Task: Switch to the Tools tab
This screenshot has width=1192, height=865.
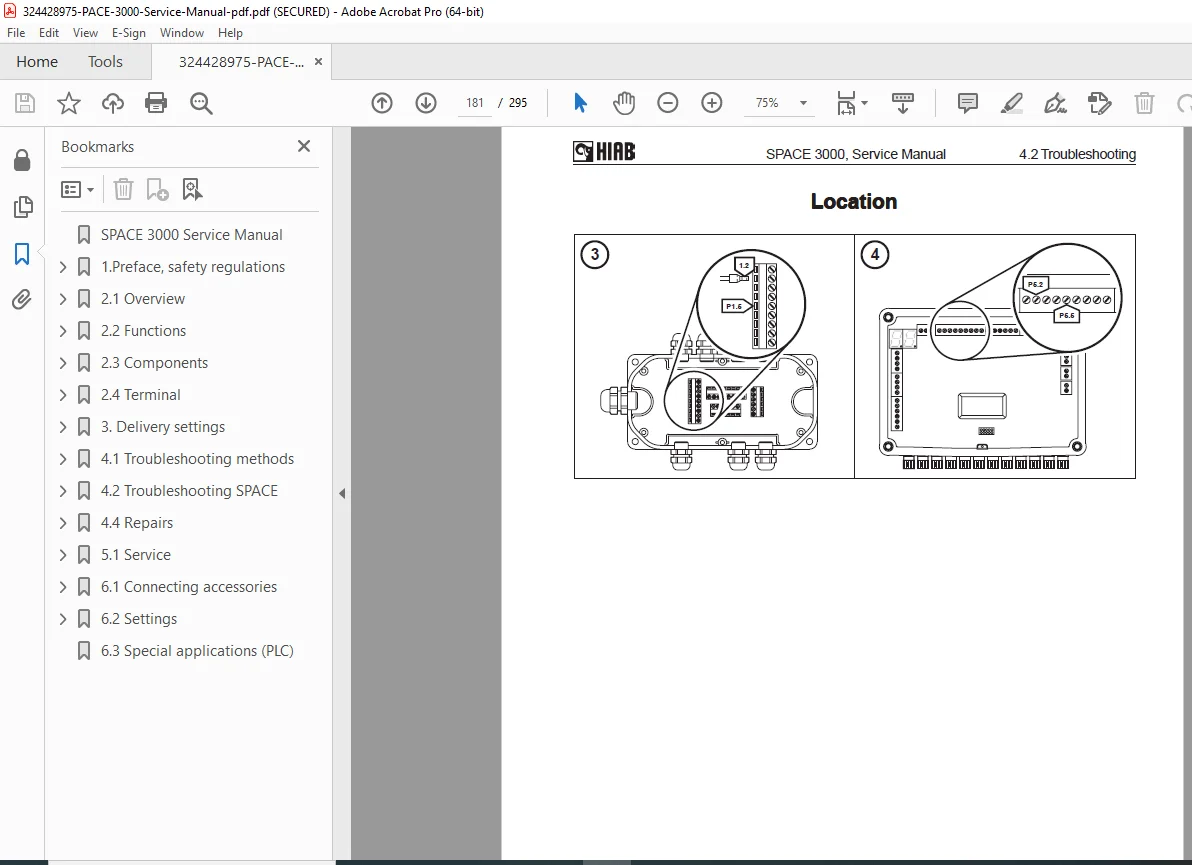Action: point(105,62)
